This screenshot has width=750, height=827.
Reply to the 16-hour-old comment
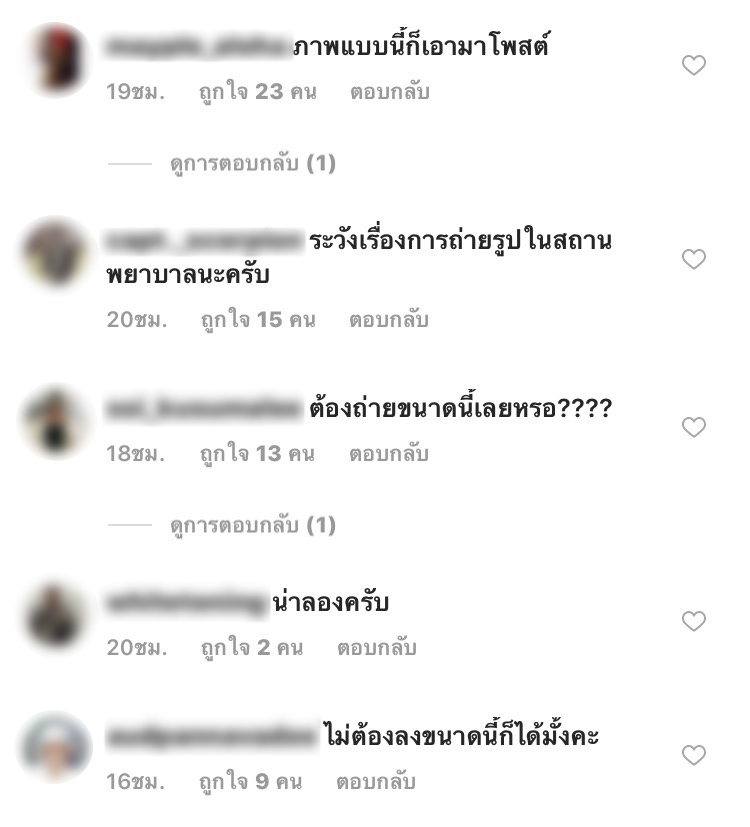376,782
